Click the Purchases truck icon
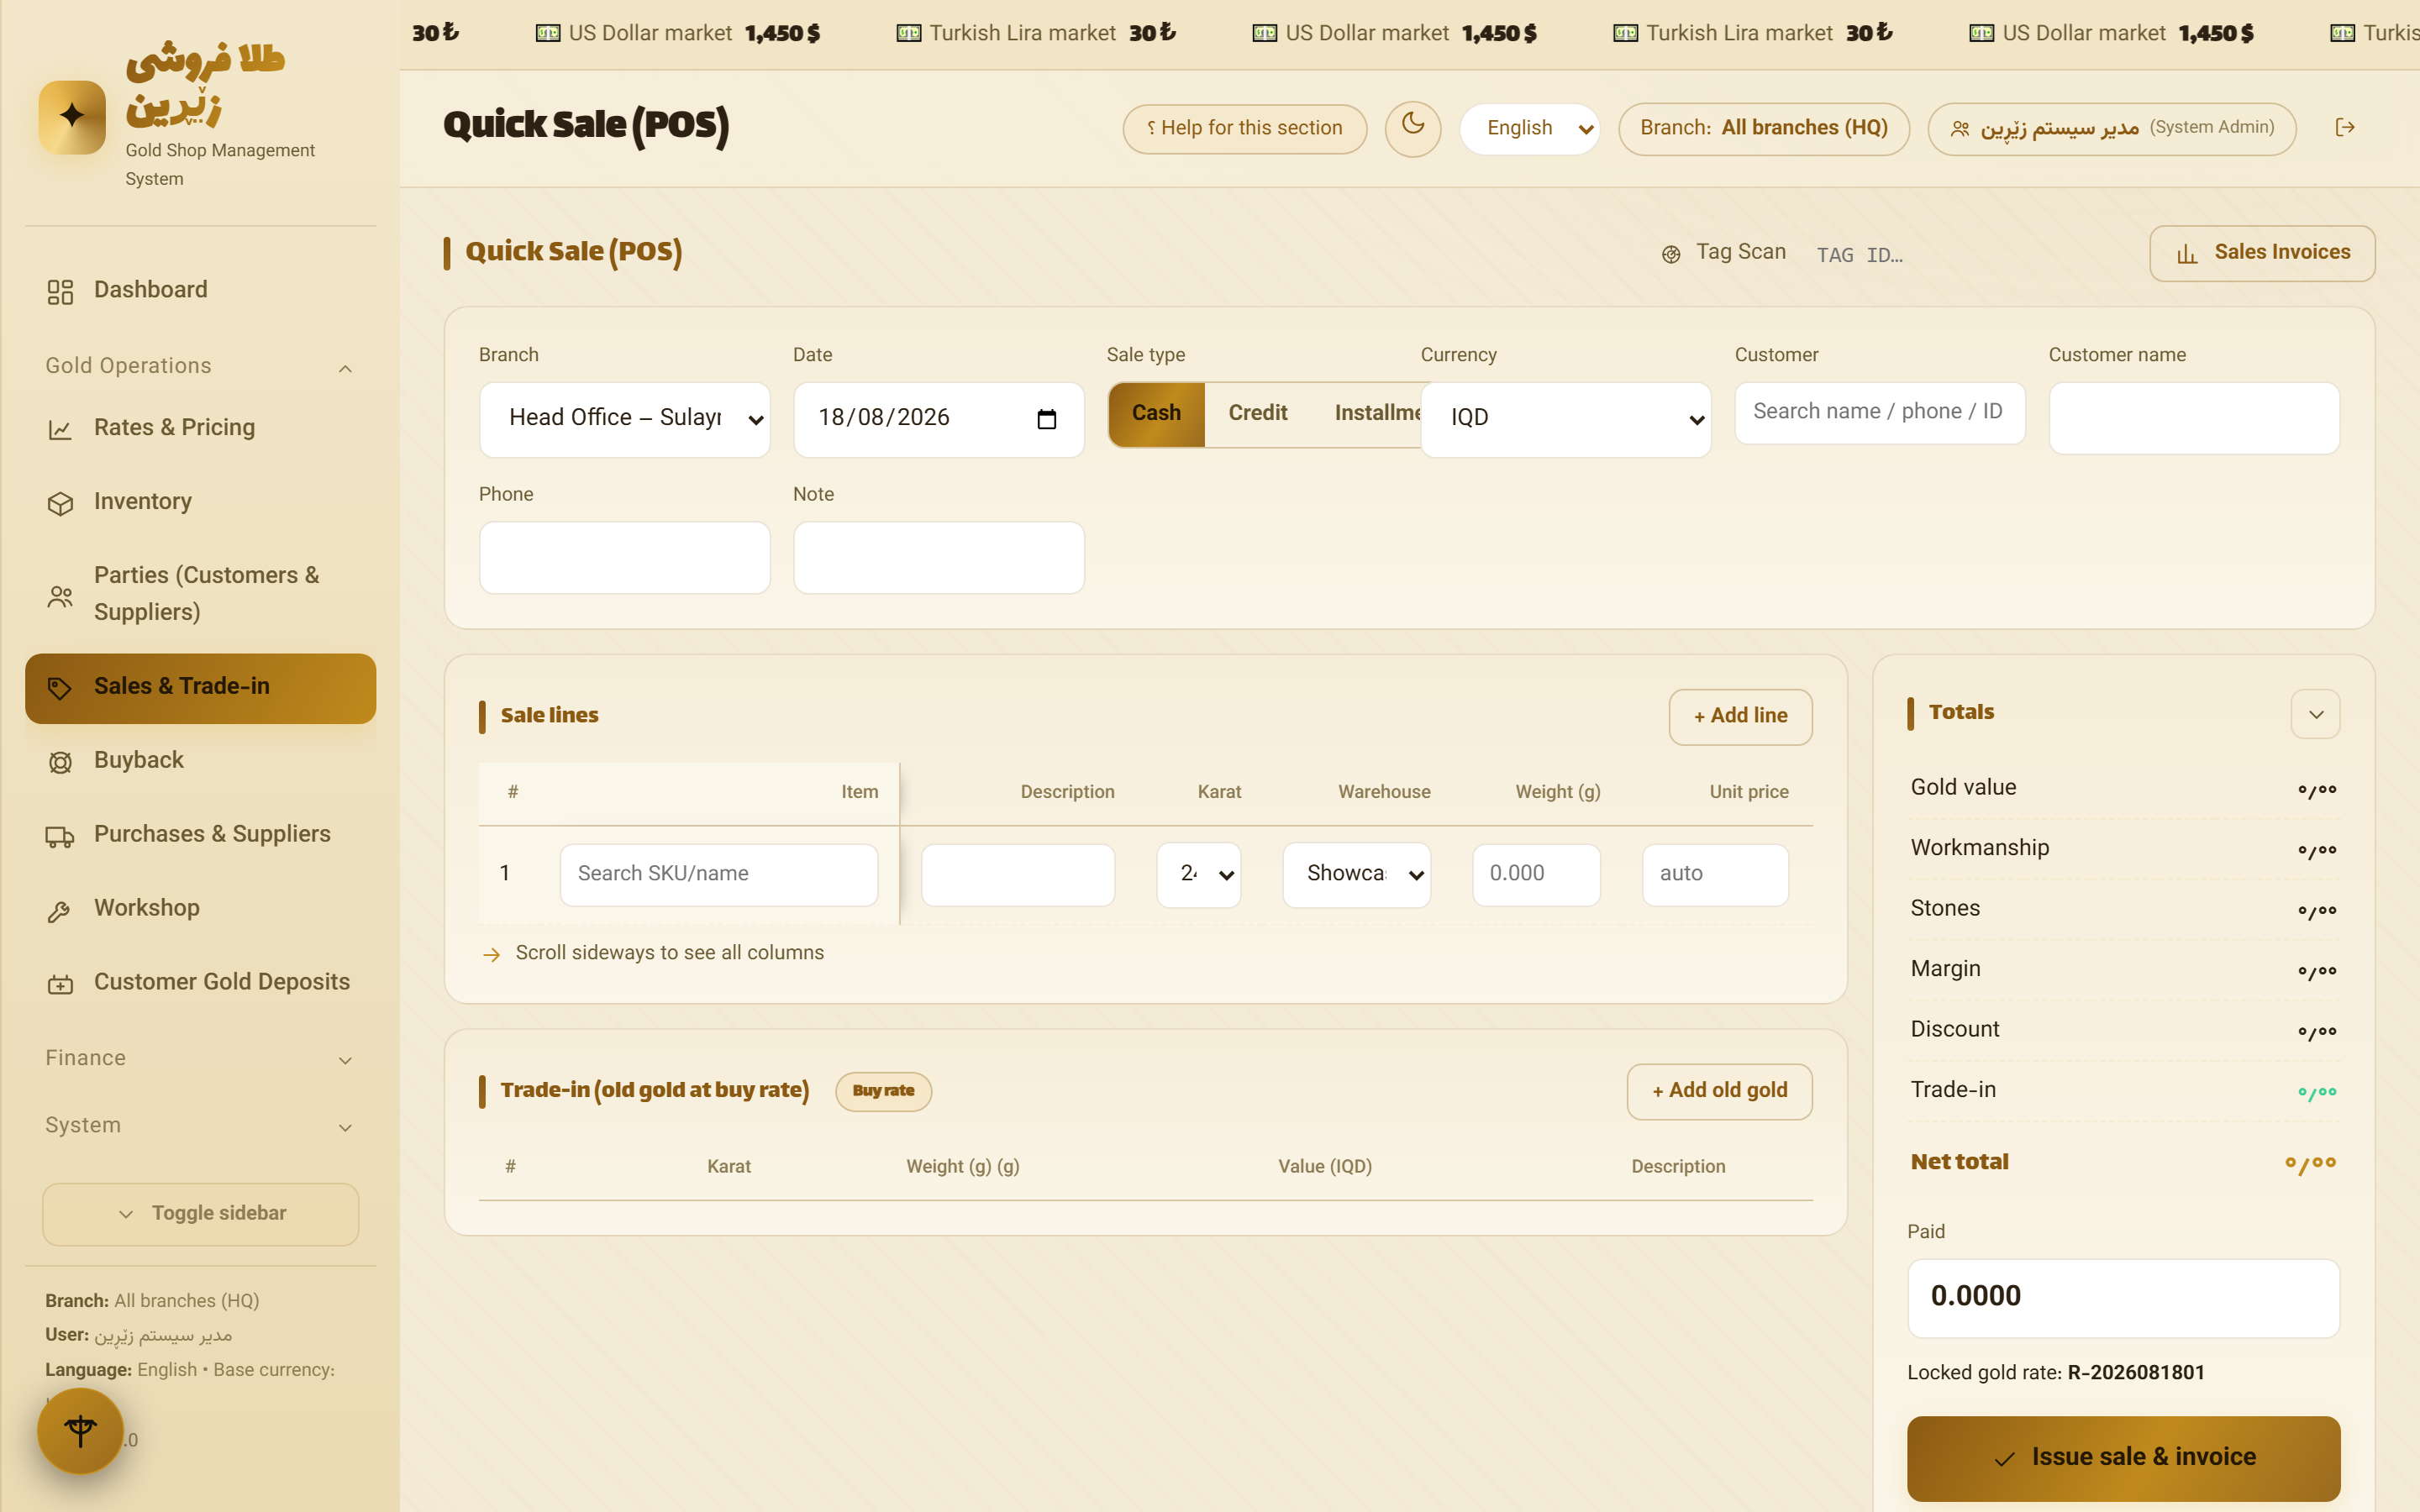Screen dimensions: 2420x1512 pyautogui.click(x=60, y=837)
